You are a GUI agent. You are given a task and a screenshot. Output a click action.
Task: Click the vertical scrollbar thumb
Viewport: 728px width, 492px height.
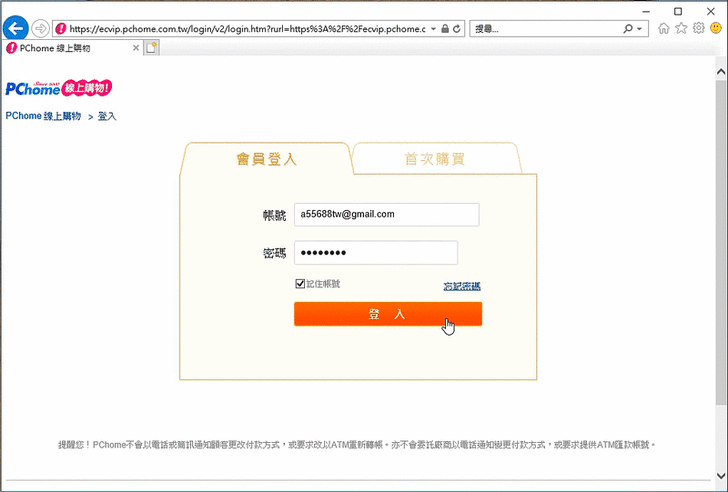721,241
